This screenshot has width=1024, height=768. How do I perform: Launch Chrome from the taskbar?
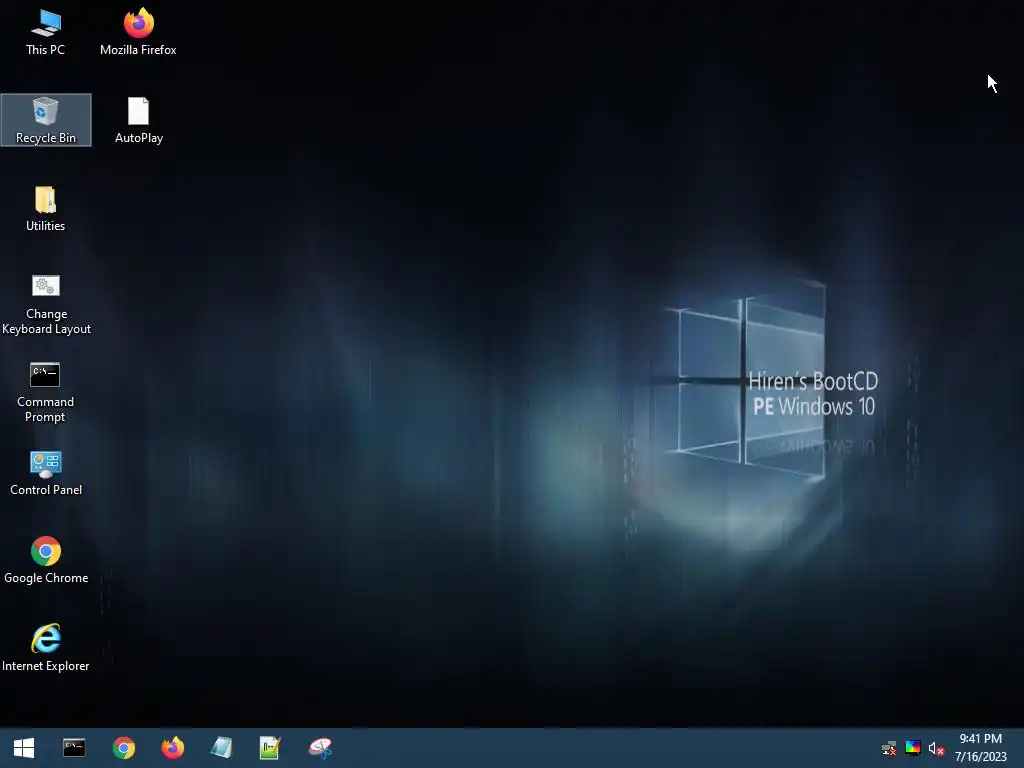point(123,748)
